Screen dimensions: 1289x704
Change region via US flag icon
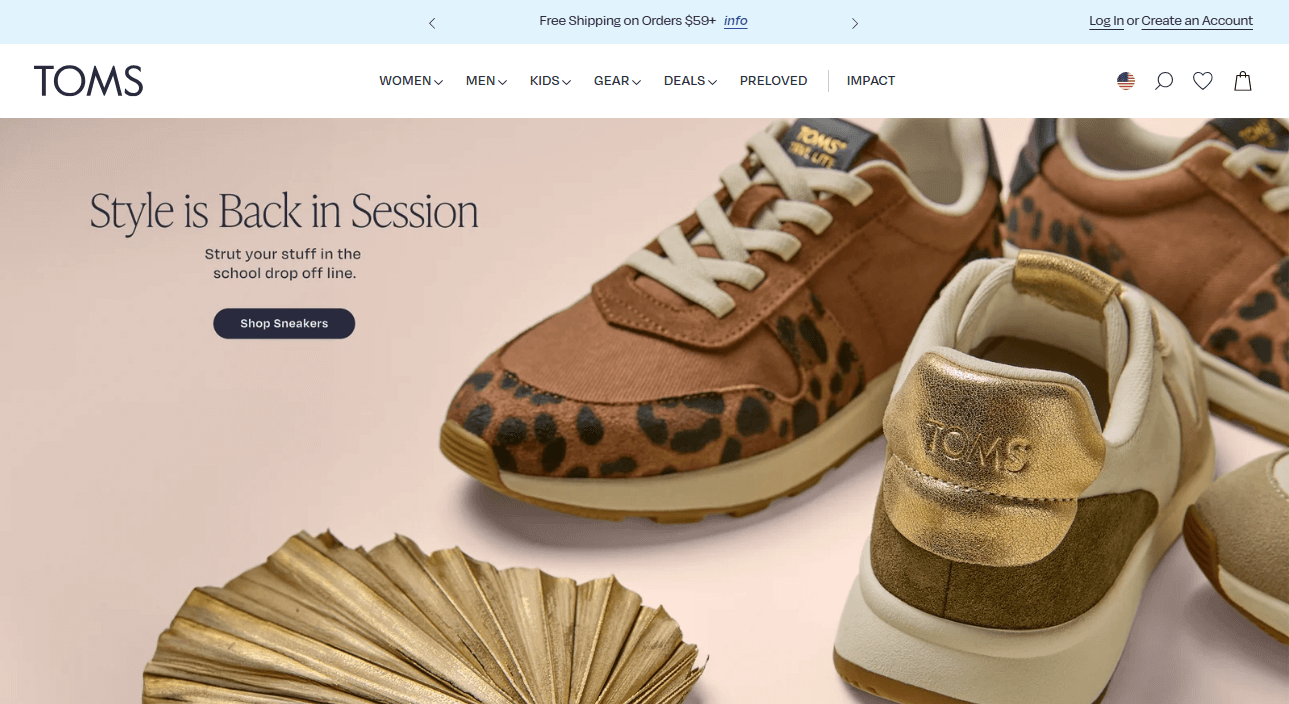(x=1126, y=81)
